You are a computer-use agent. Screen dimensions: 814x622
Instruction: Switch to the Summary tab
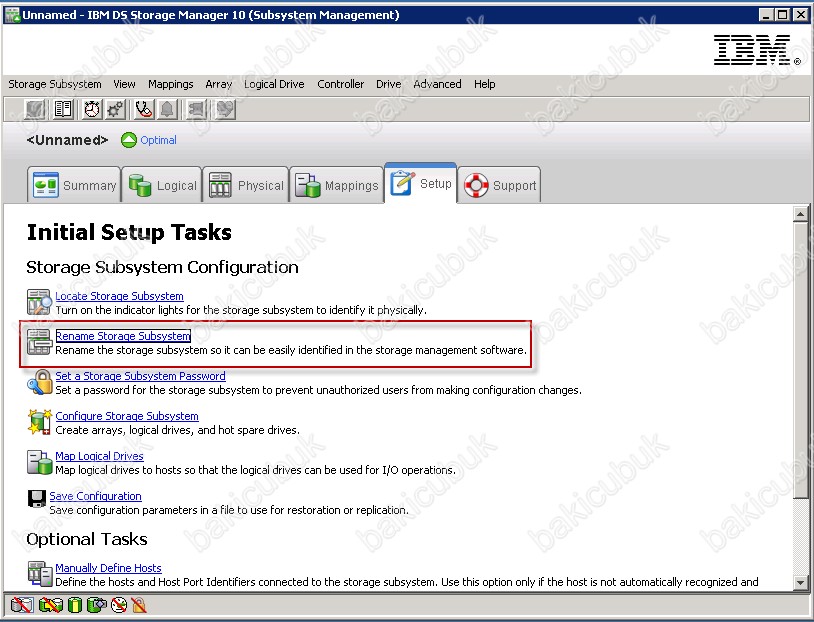75,185
